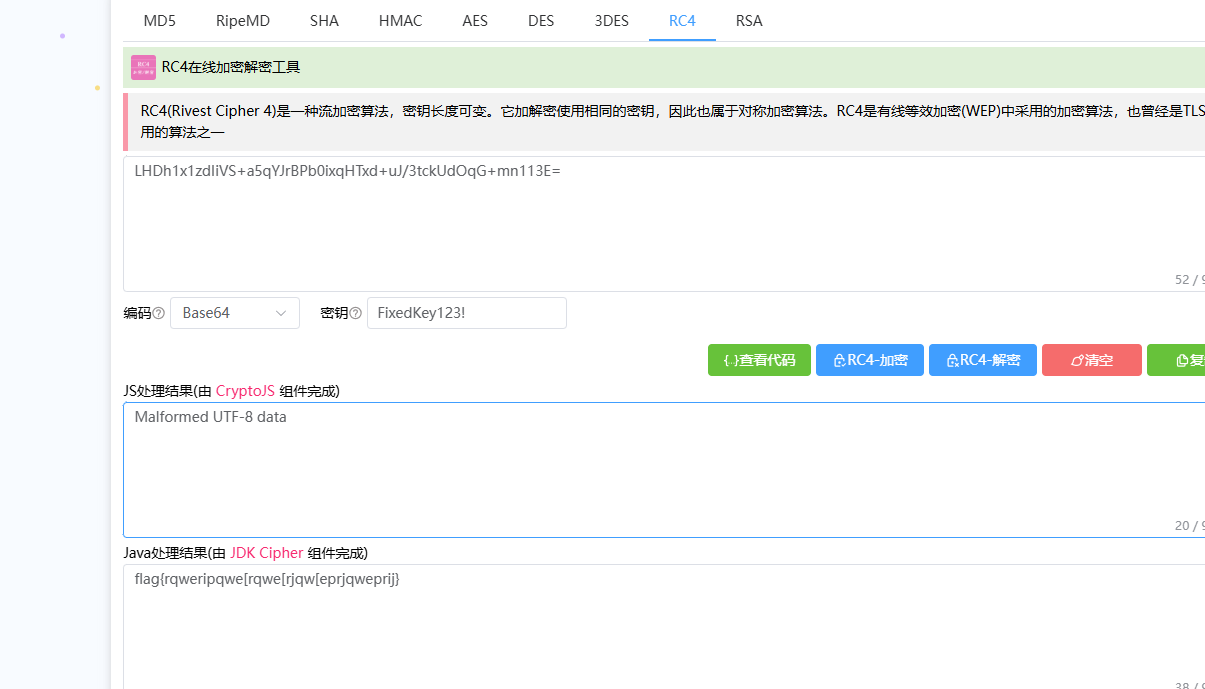
Task: Click the JS result box showing Malformed UTF-8
Action: coord(660,470)
